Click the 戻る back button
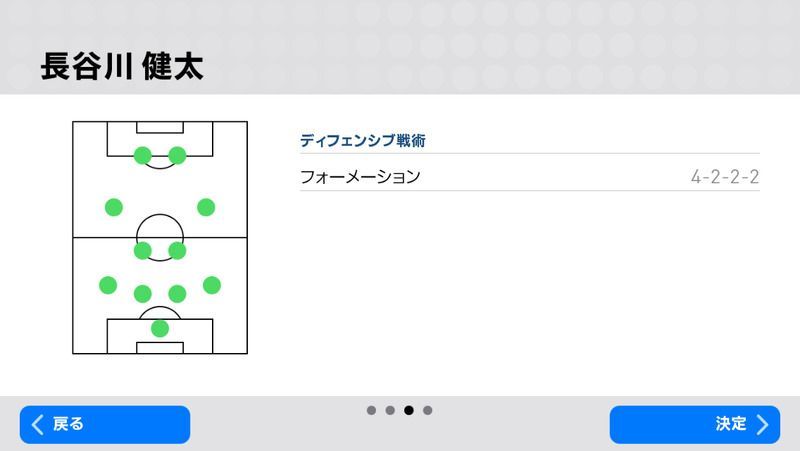The image size is (800, 451). (104, 424)
